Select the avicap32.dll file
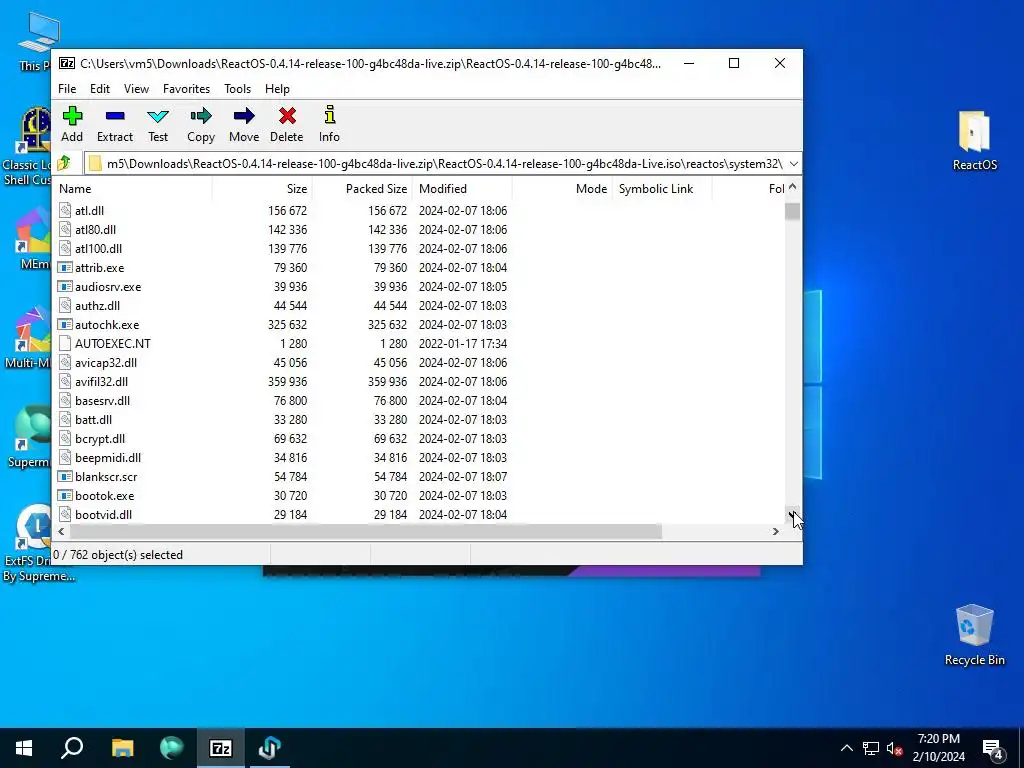The width and height of the screenshot is (1024, 768). 106,362
